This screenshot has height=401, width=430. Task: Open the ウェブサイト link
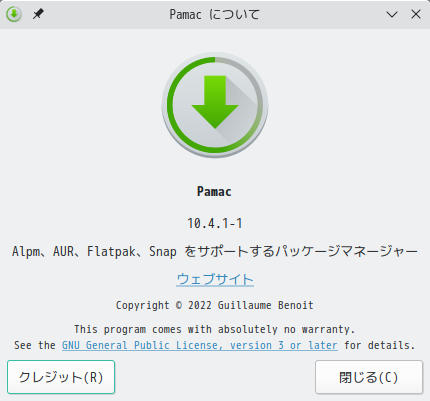pyautogui.click(x=215, y=279)
